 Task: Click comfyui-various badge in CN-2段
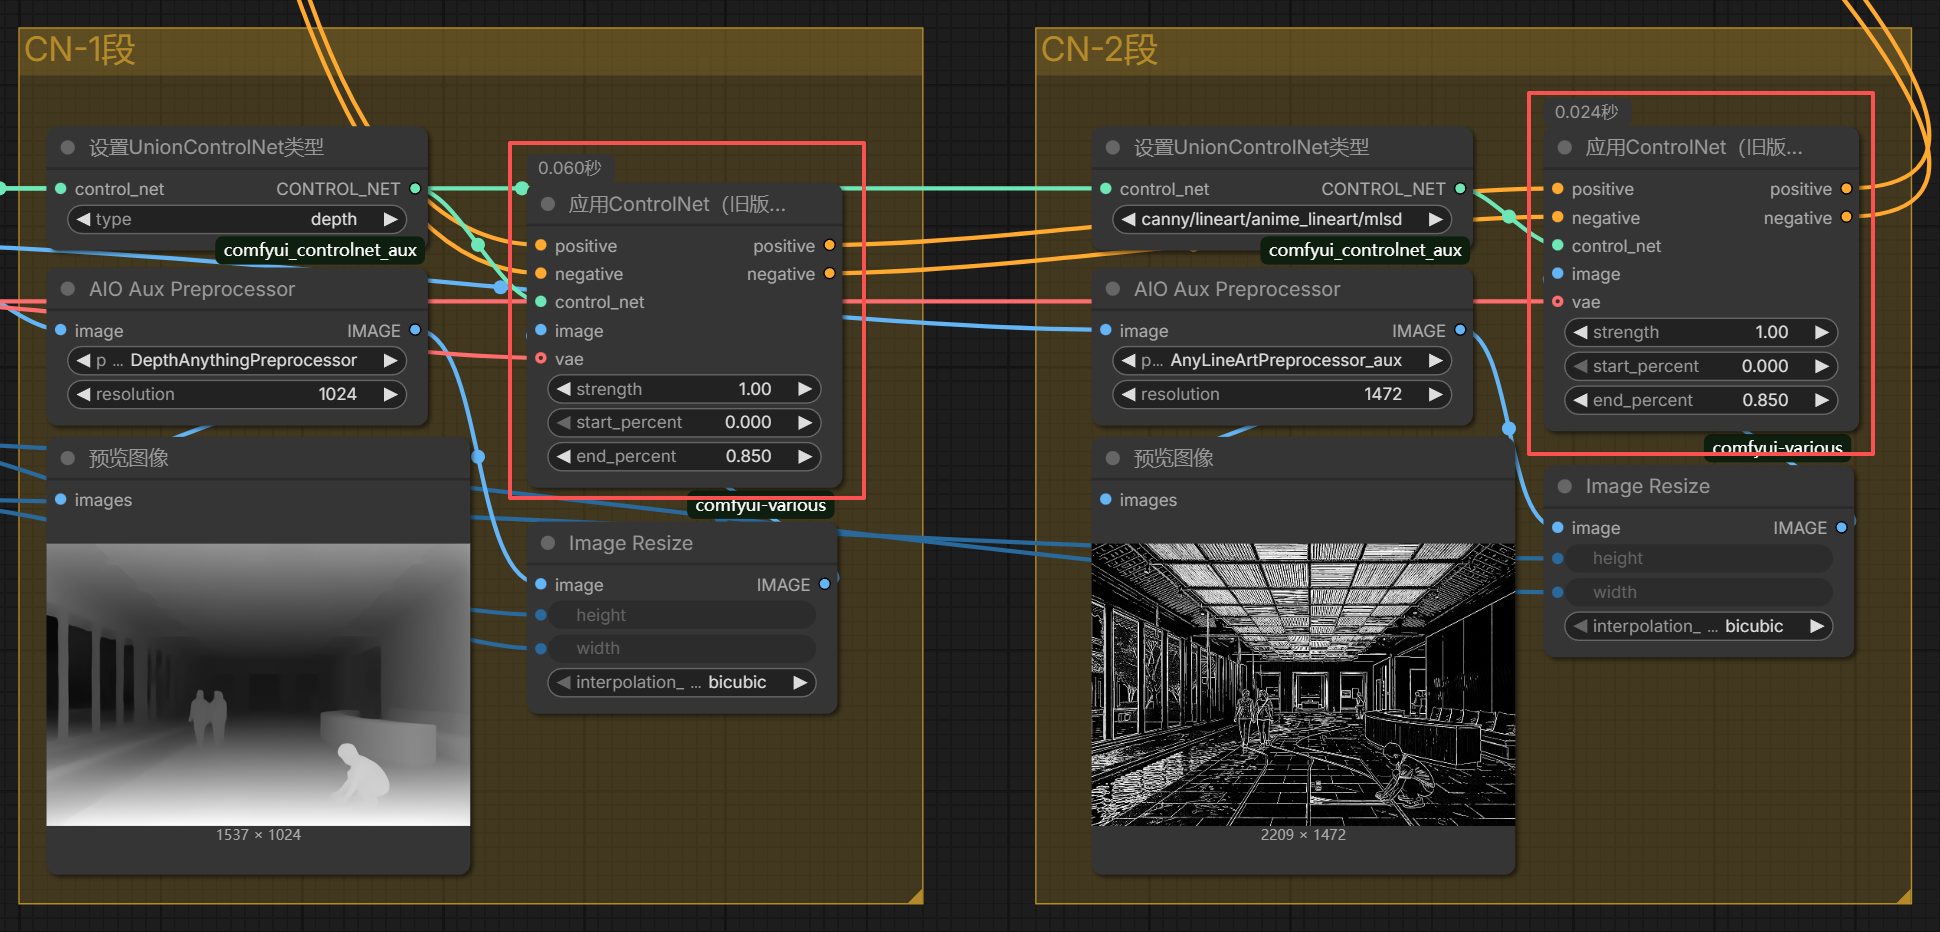(1776, 446)
